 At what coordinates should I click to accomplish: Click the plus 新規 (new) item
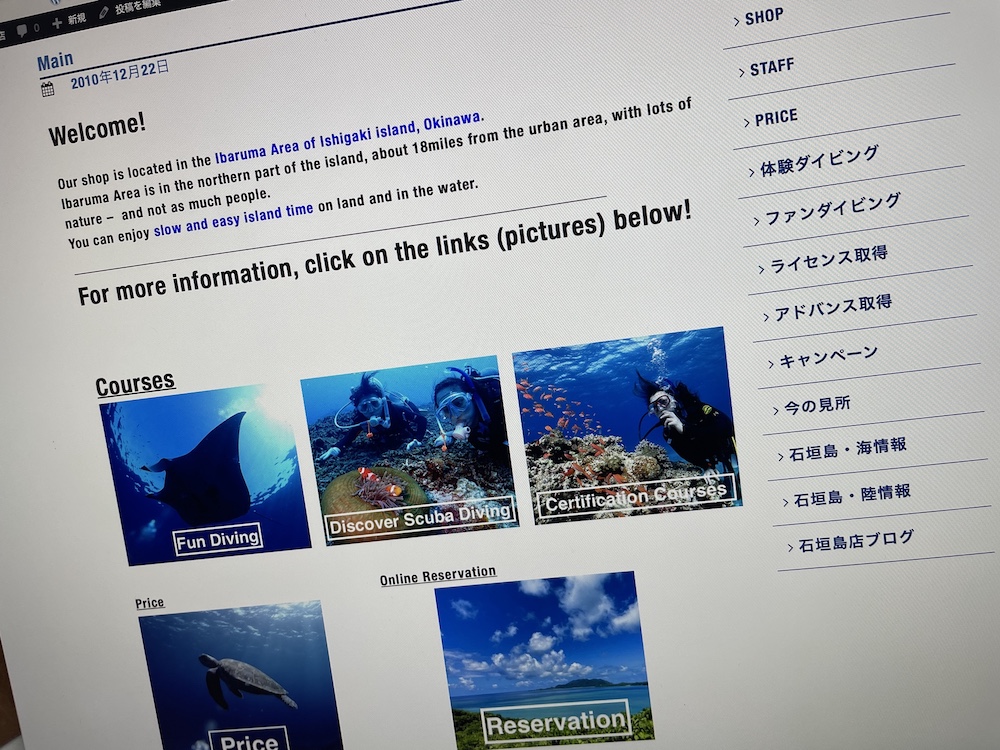click(69, 21)
